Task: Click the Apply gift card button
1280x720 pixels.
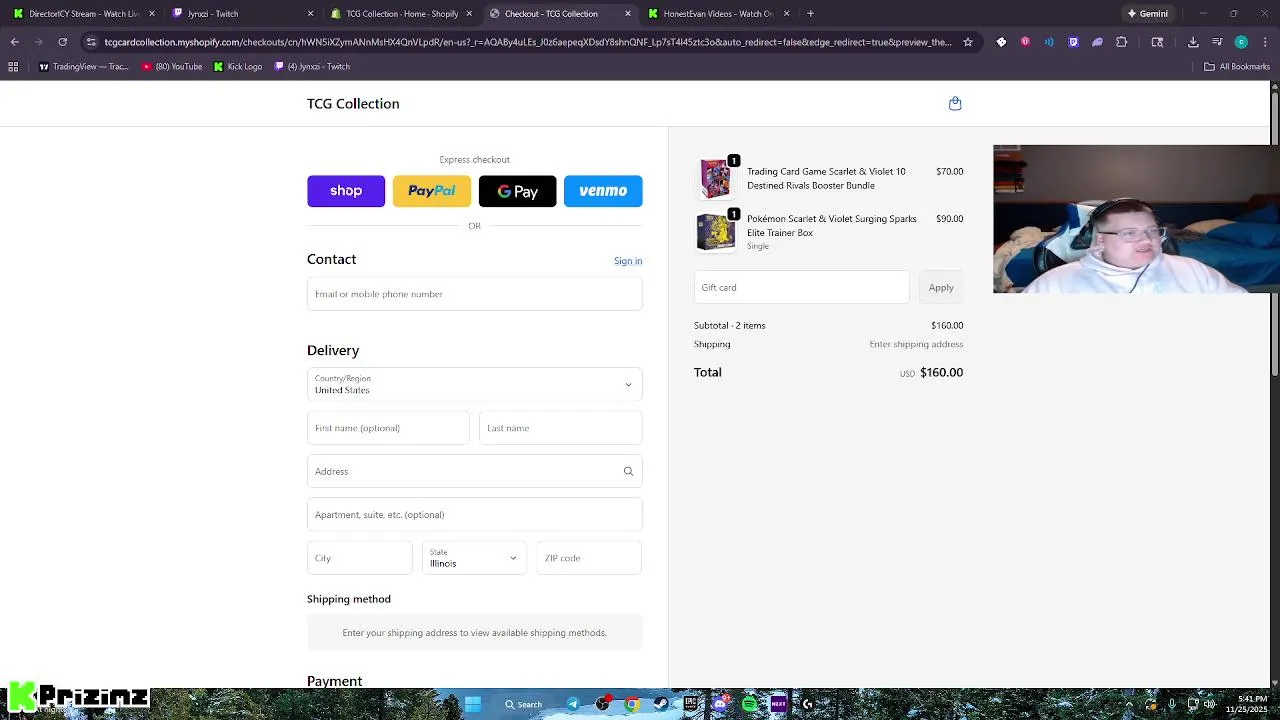Action: tap(941, 287)
